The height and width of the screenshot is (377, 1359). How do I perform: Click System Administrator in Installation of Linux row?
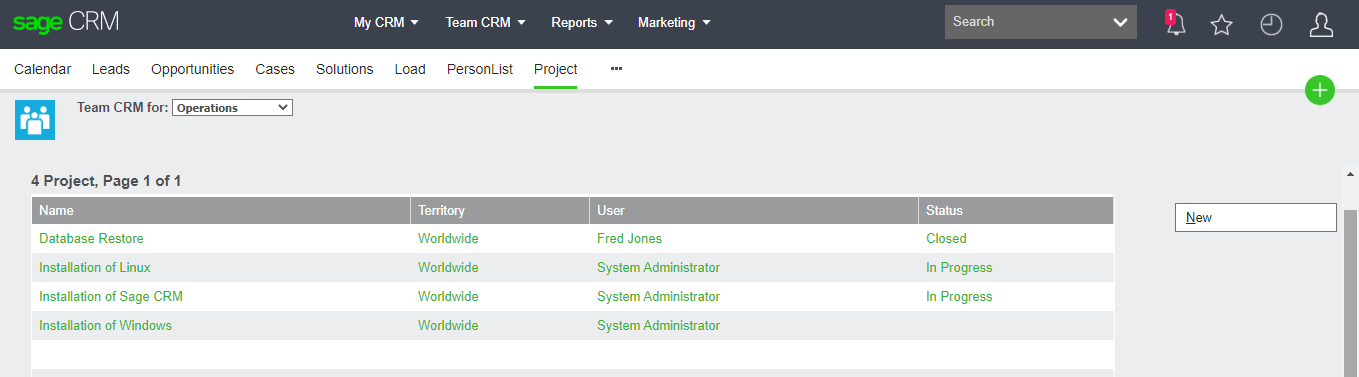658,267
